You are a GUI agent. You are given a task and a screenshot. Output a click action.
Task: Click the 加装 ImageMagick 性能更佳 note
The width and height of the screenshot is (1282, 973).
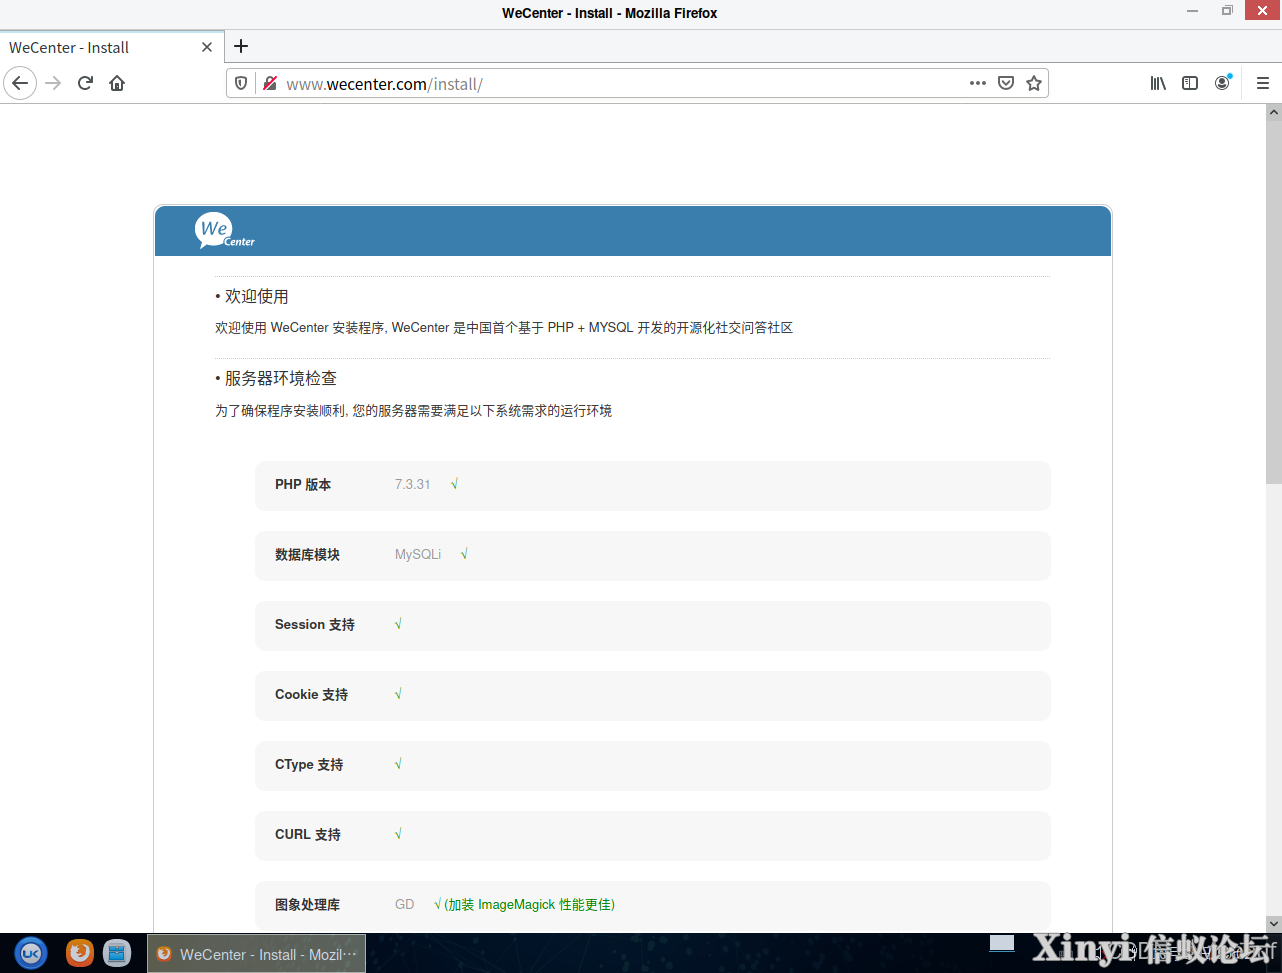click(x=529, y=904)
